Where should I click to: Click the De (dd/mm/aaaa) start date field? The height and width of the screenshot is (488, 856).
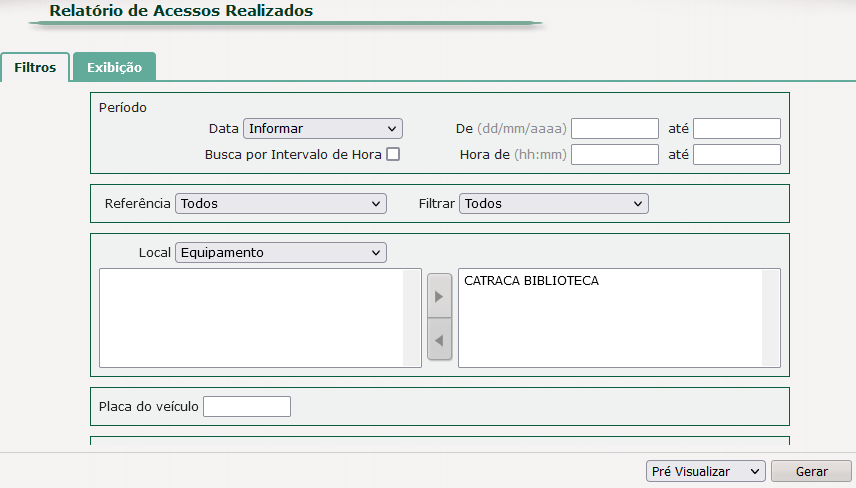[615, 129]
